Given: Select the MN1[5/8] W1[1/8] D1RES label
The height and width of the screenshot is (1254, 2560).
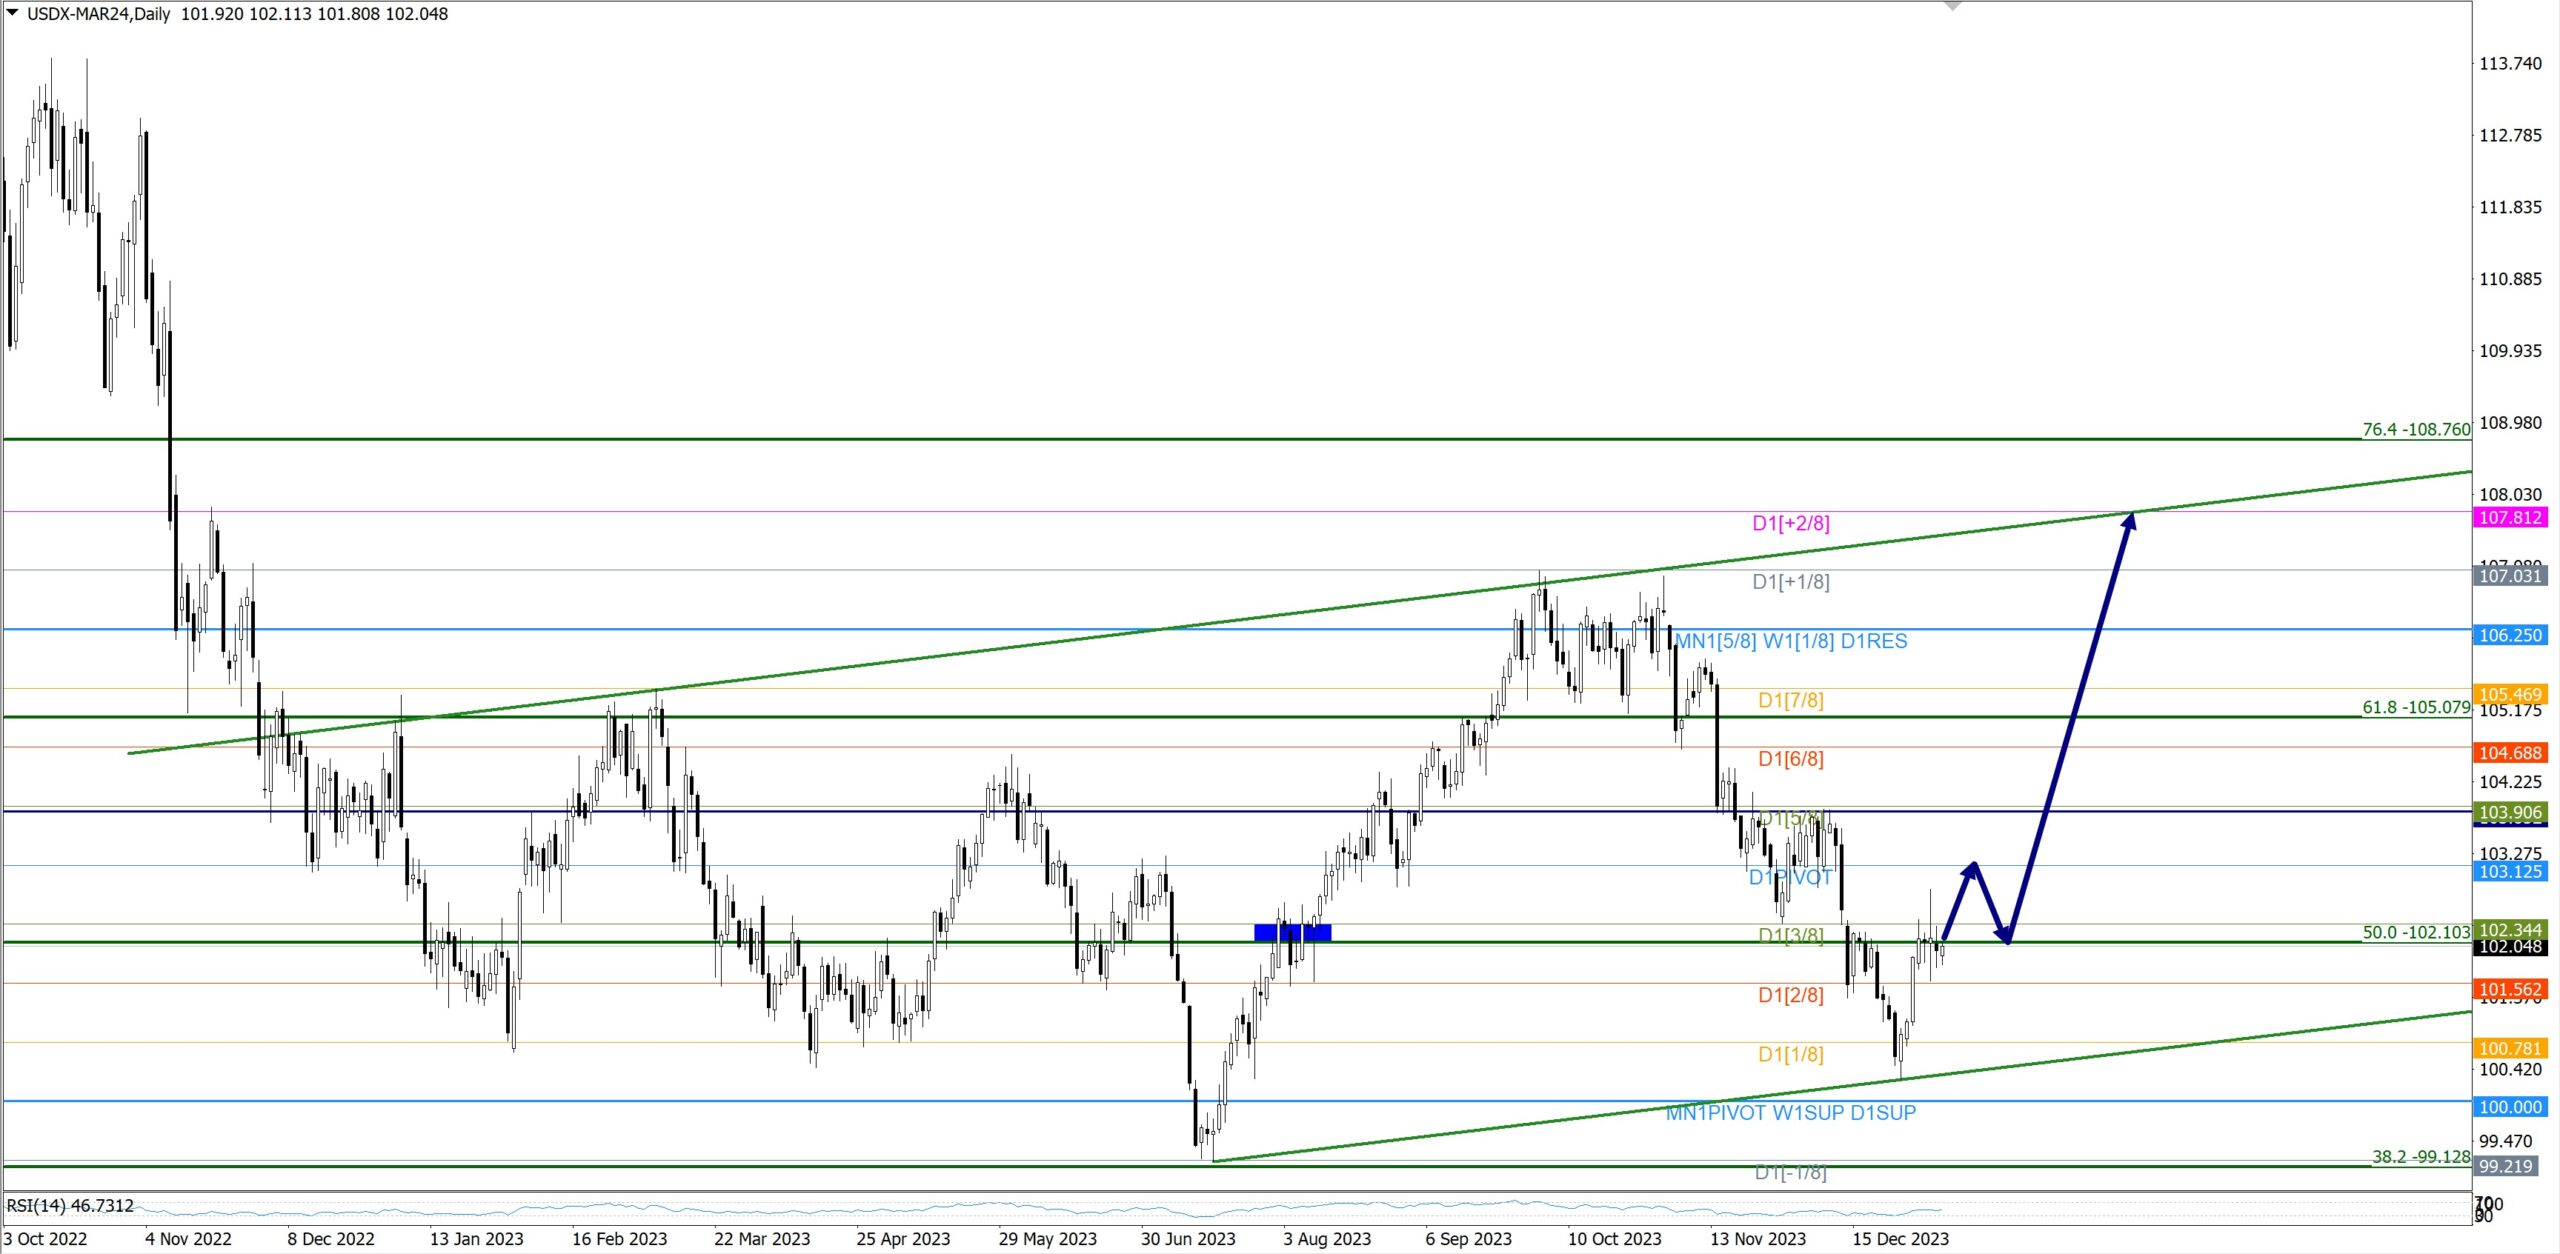Looking at the screenshot, I should [1790, 641].
